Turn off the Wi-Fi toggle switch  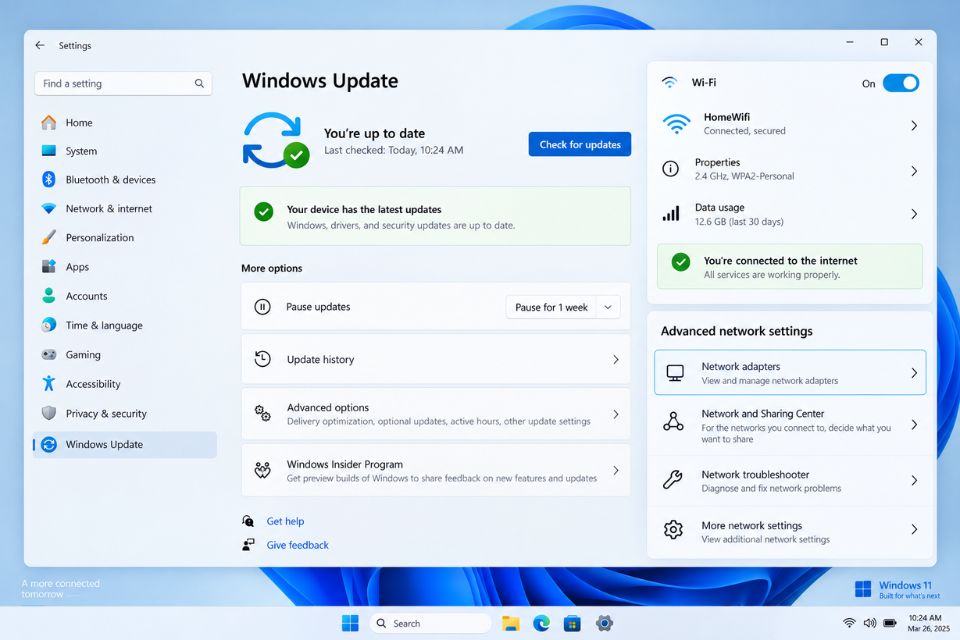900,83
